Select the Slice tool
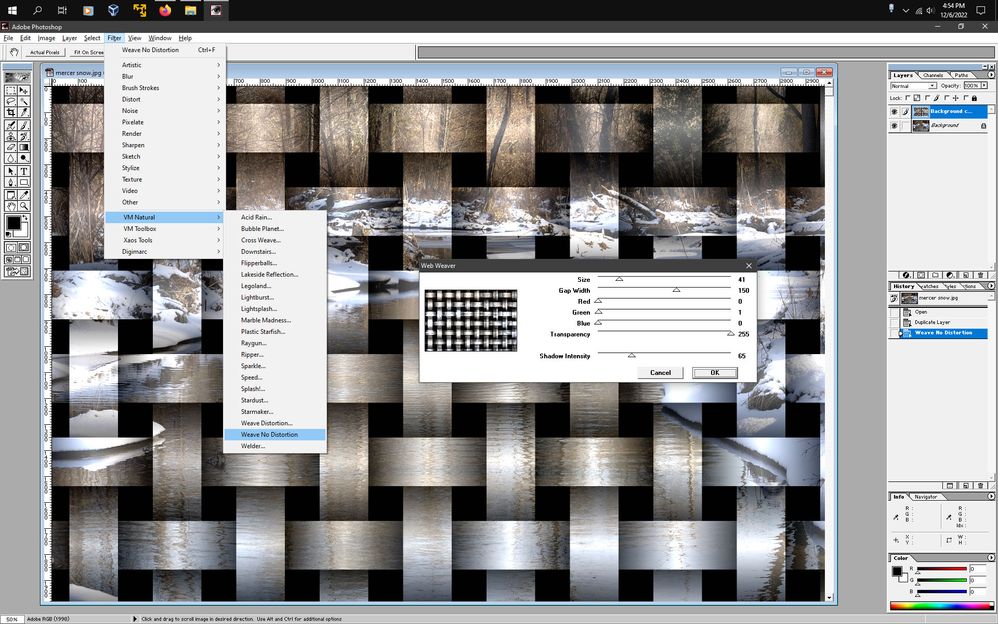Screen dimensions: 998x624 24,113
